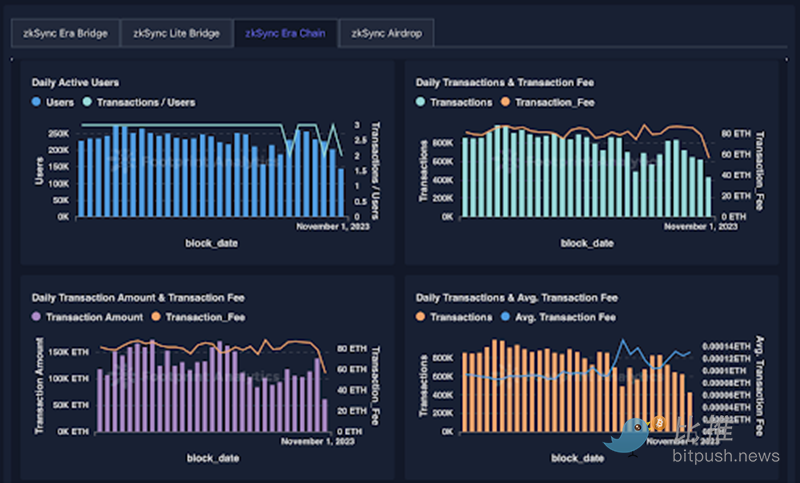Click block_date label under Daily Transaction Amount chart
Image resolution: width=800 pixels, height=483 pixels.
[x=213, y=458]
